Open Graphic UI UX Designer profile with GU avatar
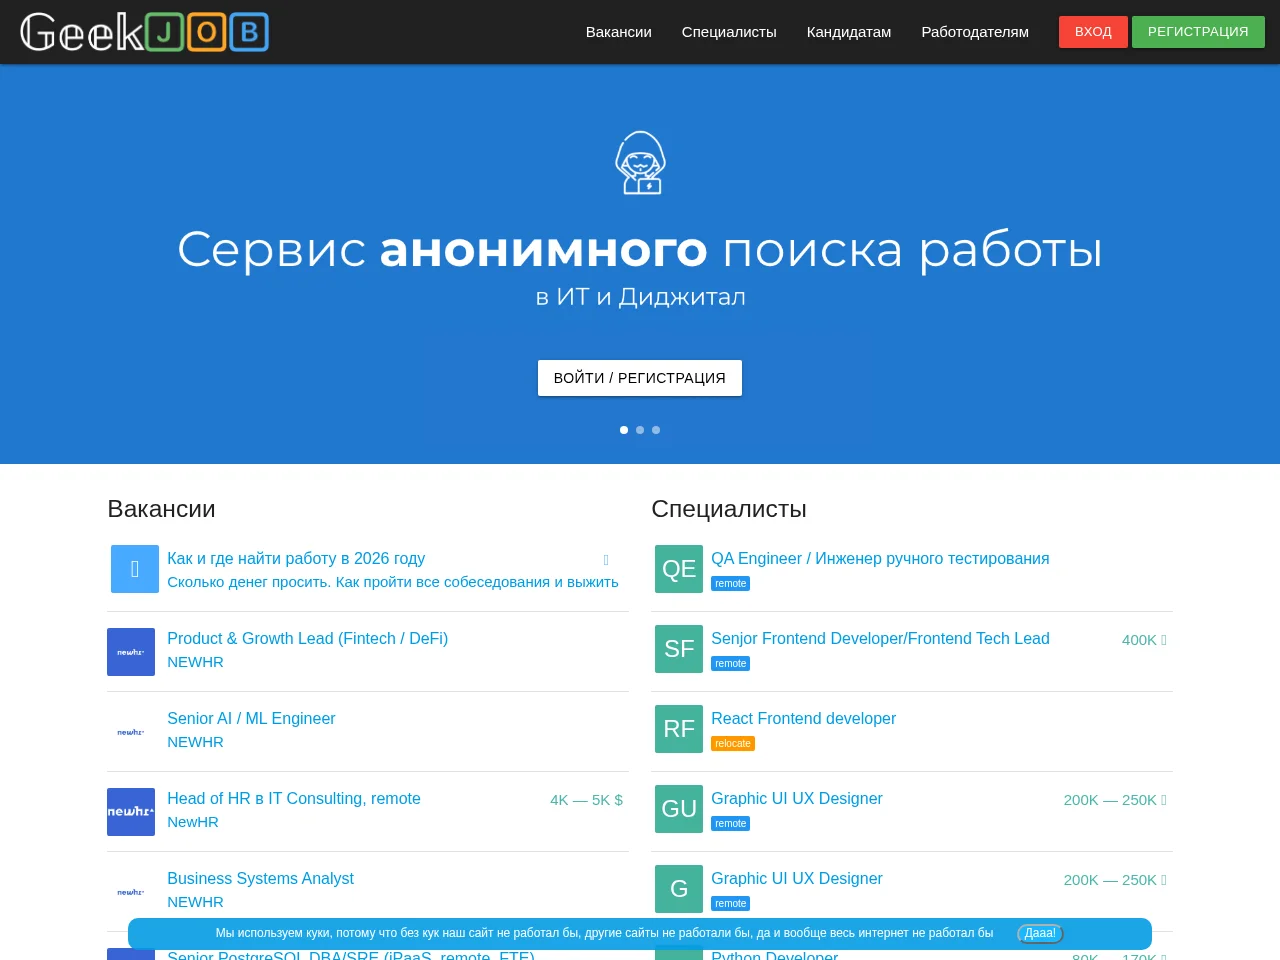 [797, 798]
